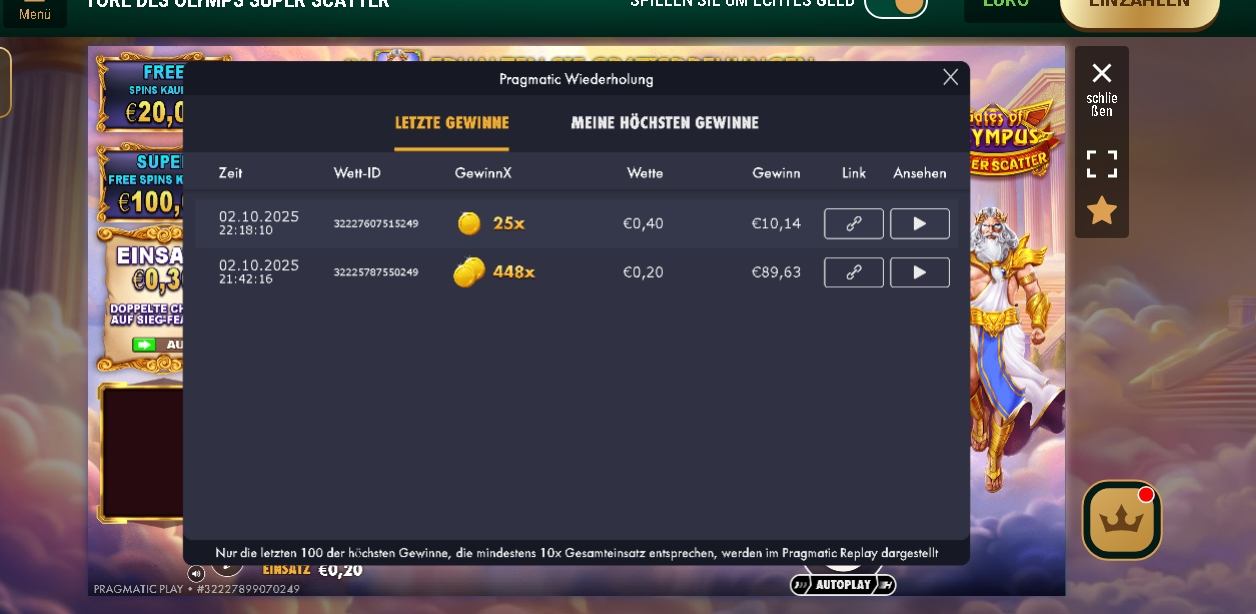Image resolution: width=1256 pixels, height=614 pixels.
Task: Add game to favorites with star icon
Action: (1101, 211)
